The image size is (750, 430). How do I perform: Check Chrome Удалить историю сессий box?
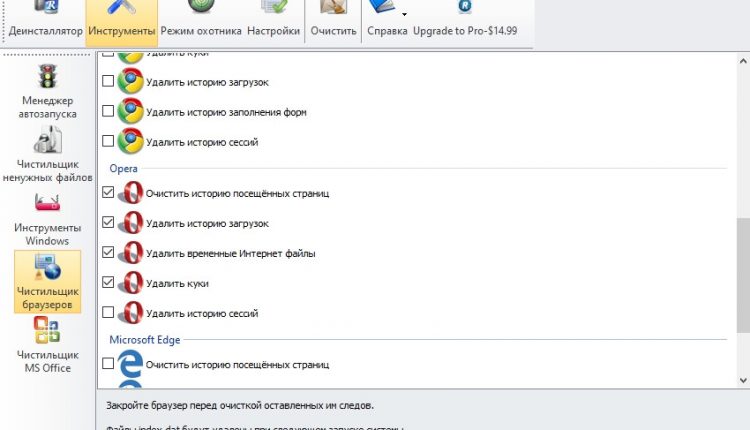(108, 141)
